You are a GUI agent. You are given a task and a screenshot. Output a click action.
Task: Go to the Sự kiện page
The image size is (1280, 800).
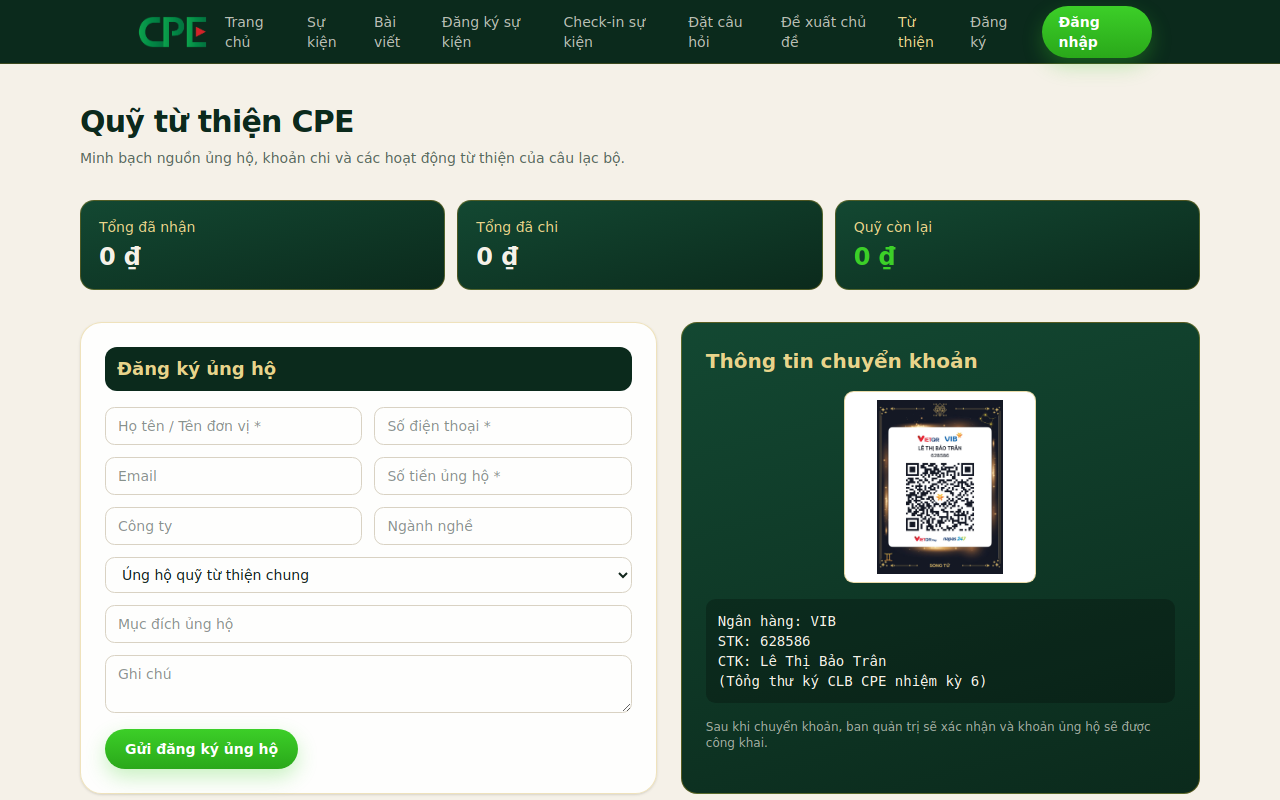(x=322, y=32)
